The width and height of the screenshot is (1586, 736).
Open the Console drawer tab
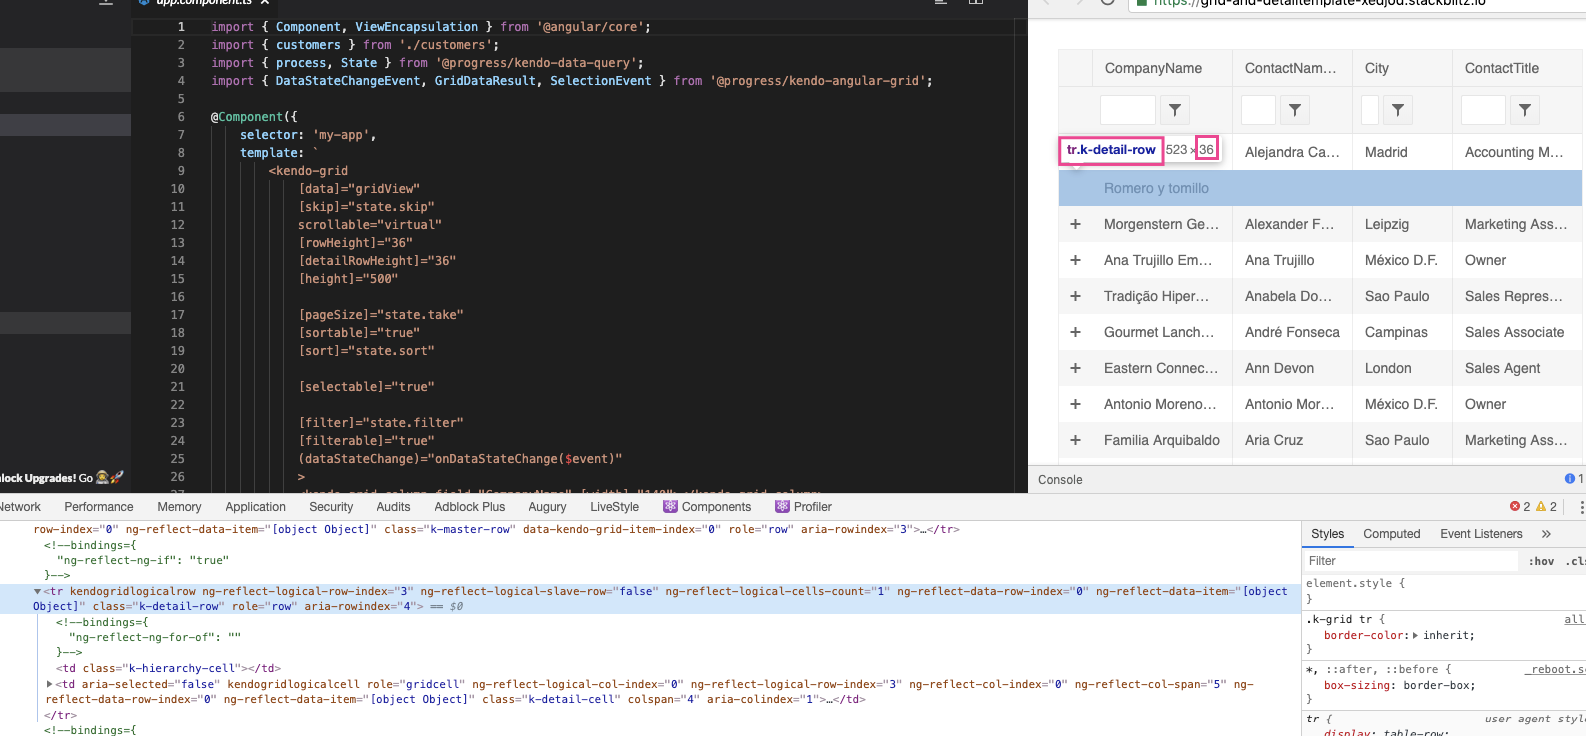(1060, 480)
